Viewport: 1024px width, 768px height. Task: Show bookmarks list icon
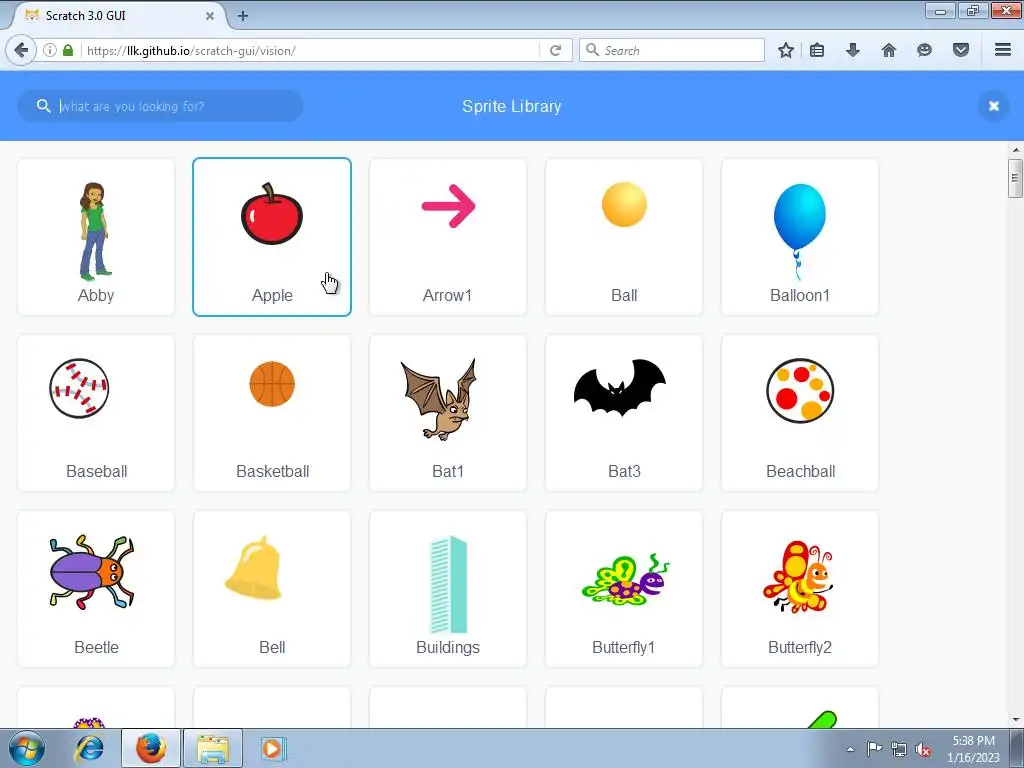817,50
